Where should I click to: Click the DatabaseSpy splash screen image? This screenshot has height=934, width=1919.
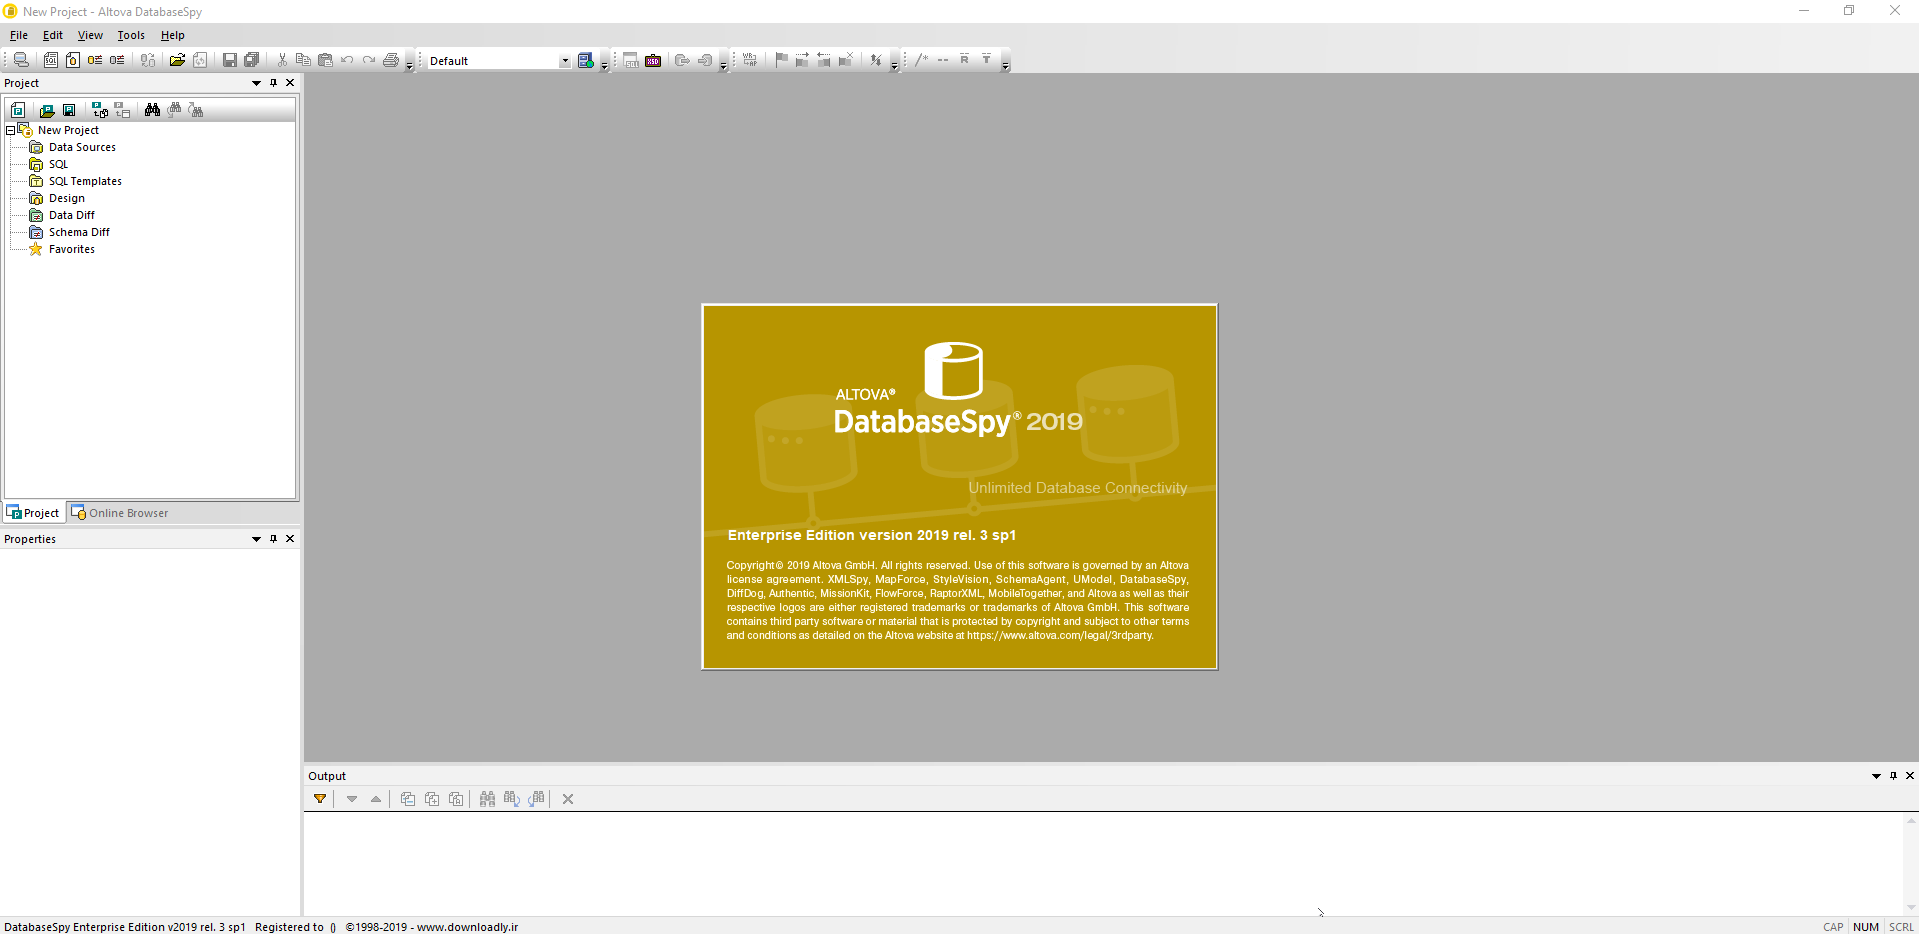pyautogui.click(x=960, y=487)
